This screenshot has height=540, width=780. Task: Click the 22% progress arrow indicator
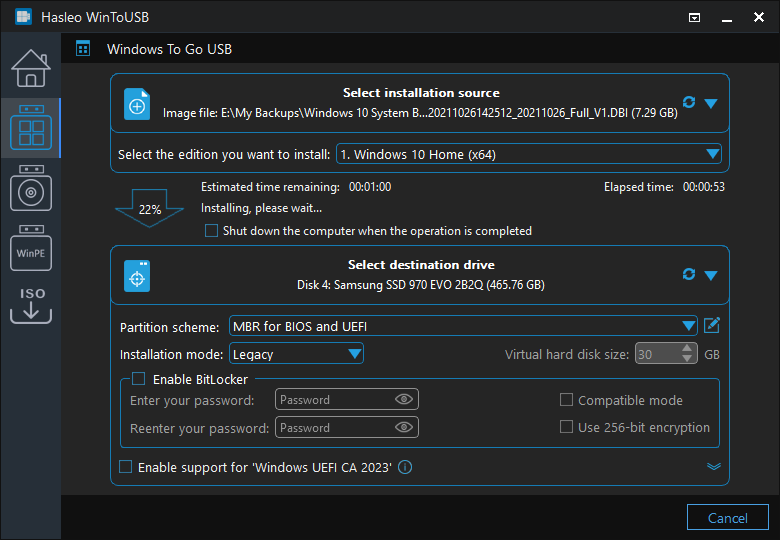[149, 208]
